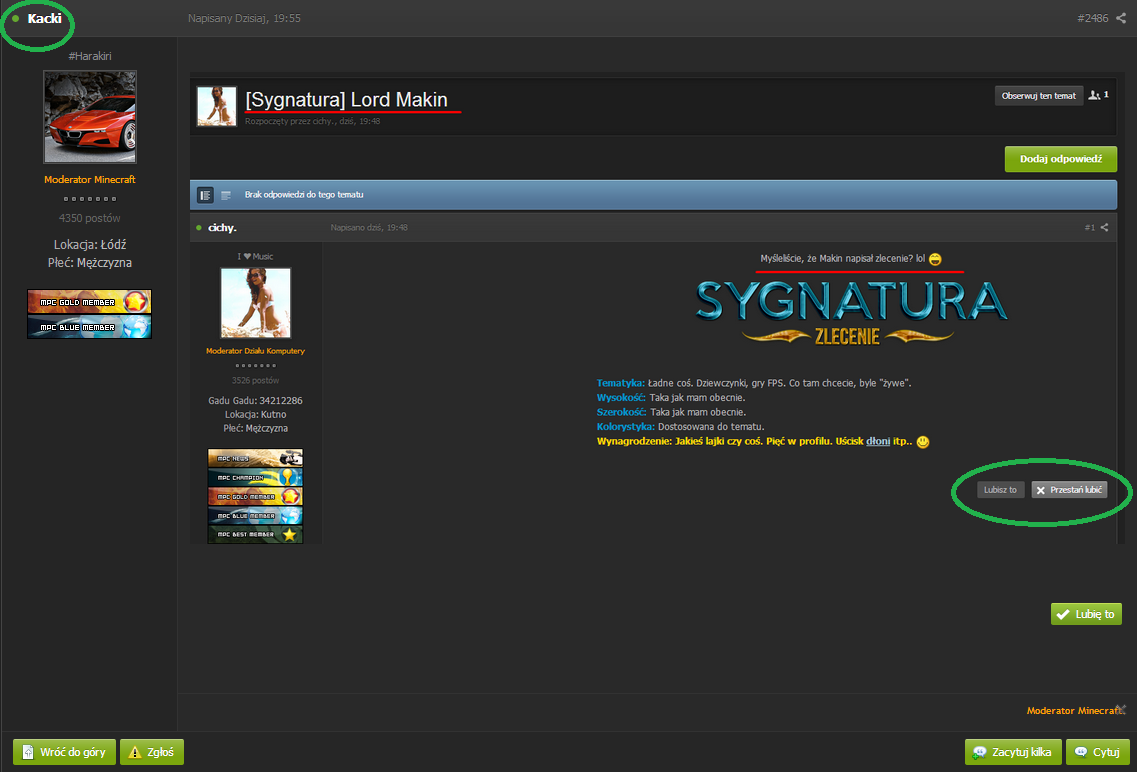Click 'Brak odpowiedzi do tego tematu' text
1137x772 pixels.
(304, 195)
